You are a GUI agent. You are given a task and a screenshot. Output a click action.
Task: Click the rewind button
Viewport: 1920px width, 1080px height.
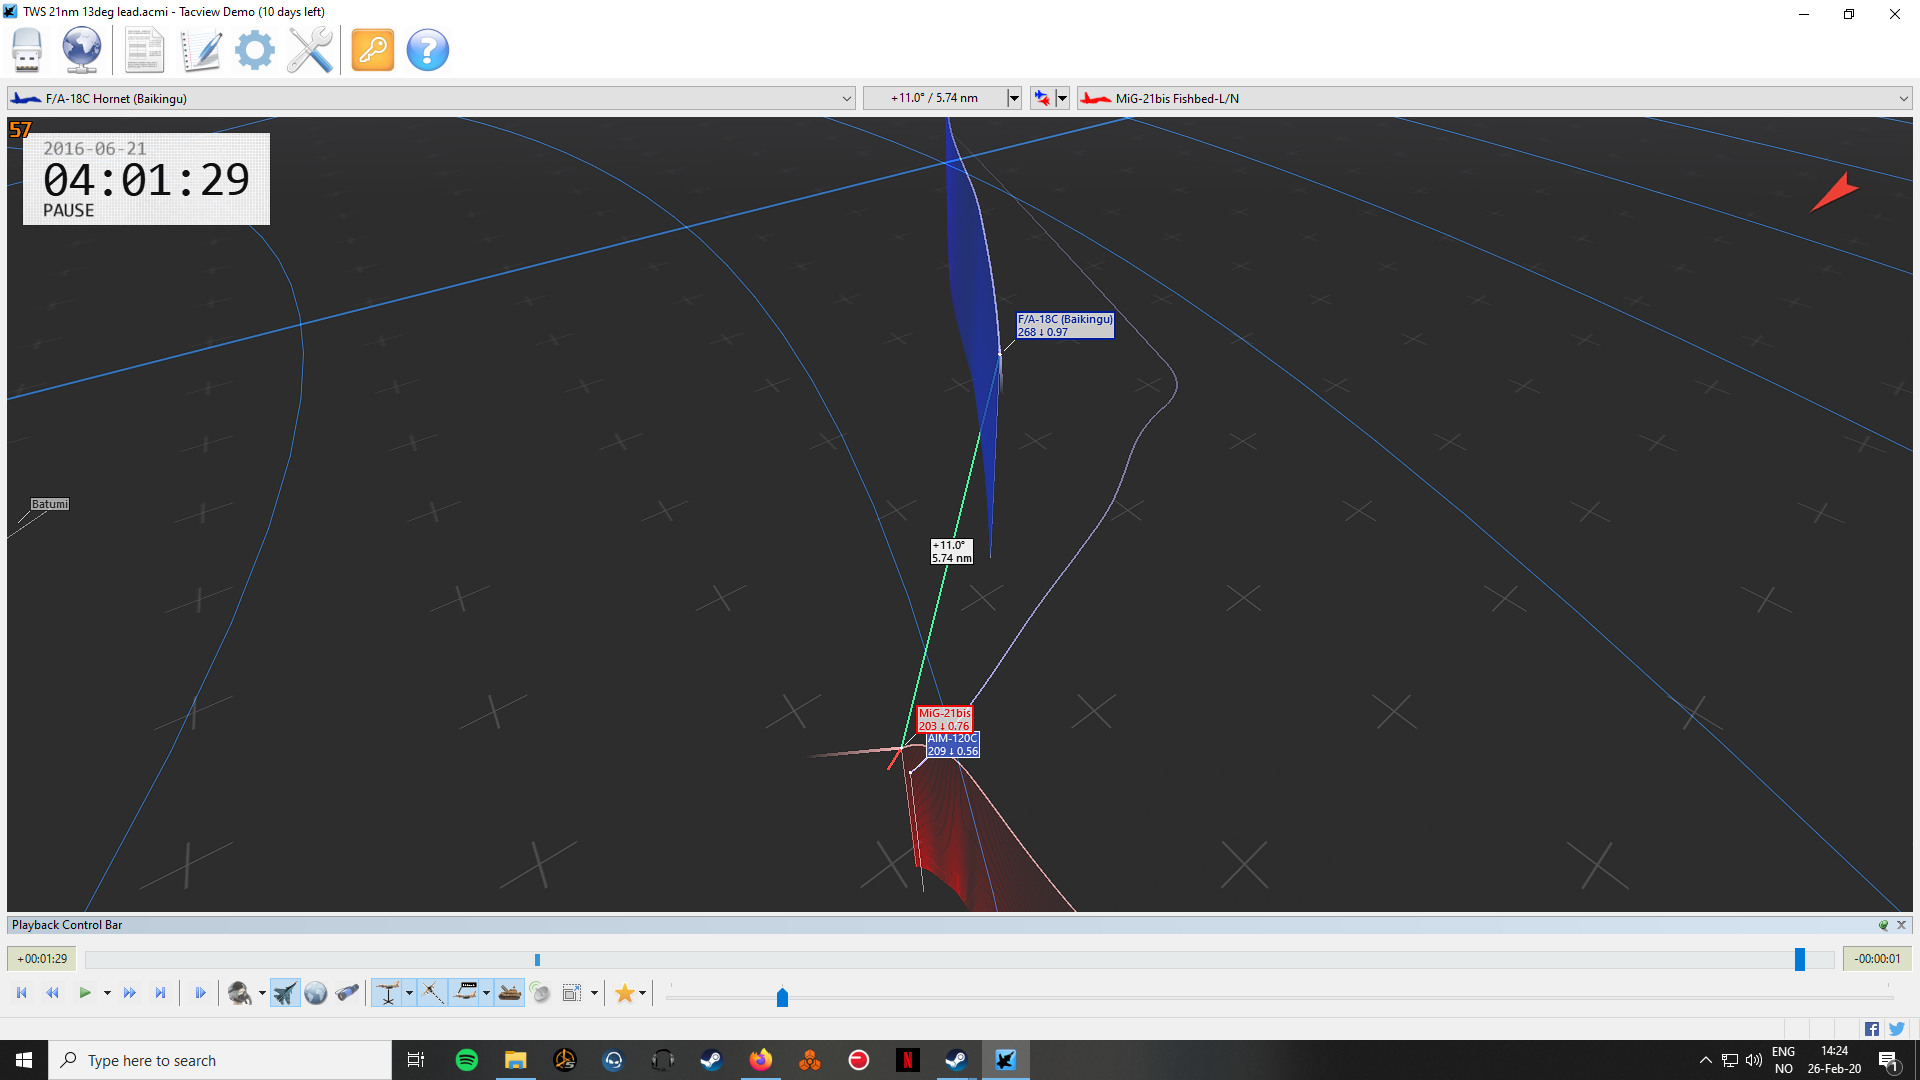point(53,993)
